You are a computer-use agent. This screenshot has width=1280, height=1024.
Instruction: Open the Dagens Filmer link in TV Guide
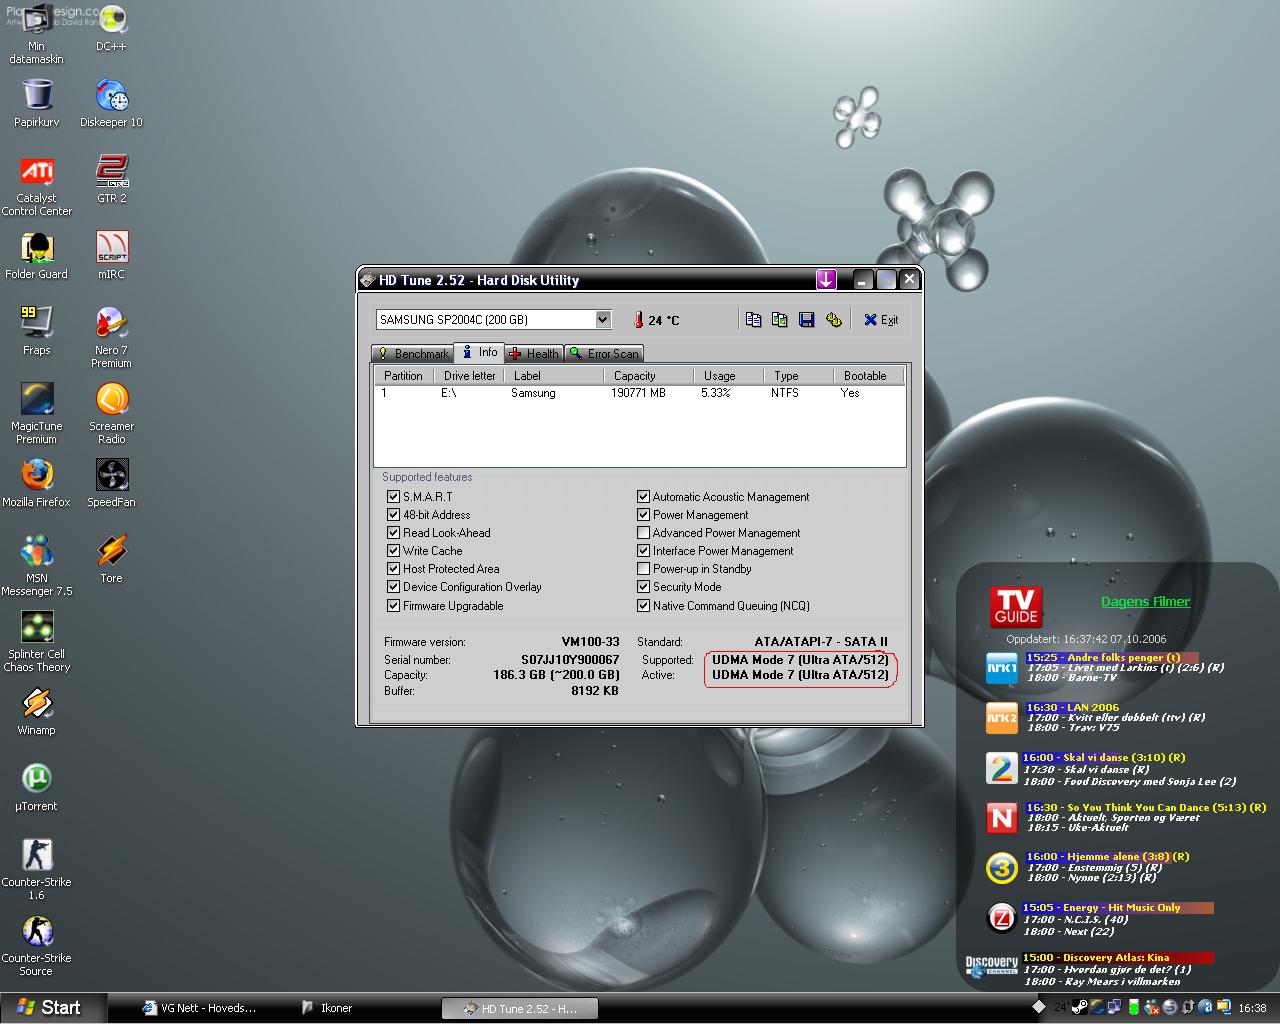pos(1145,602)
